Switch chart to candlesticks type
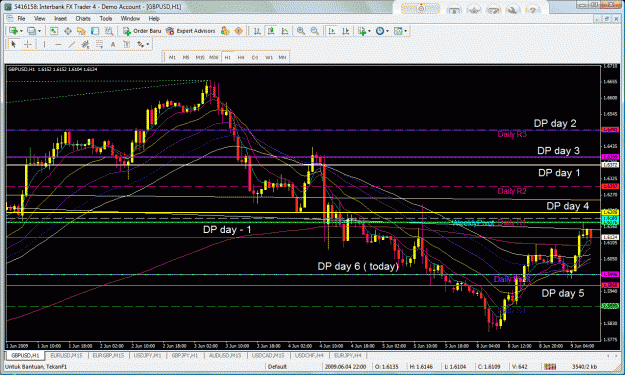This screenshot has height=375, width=625. (x=271, y=31)
